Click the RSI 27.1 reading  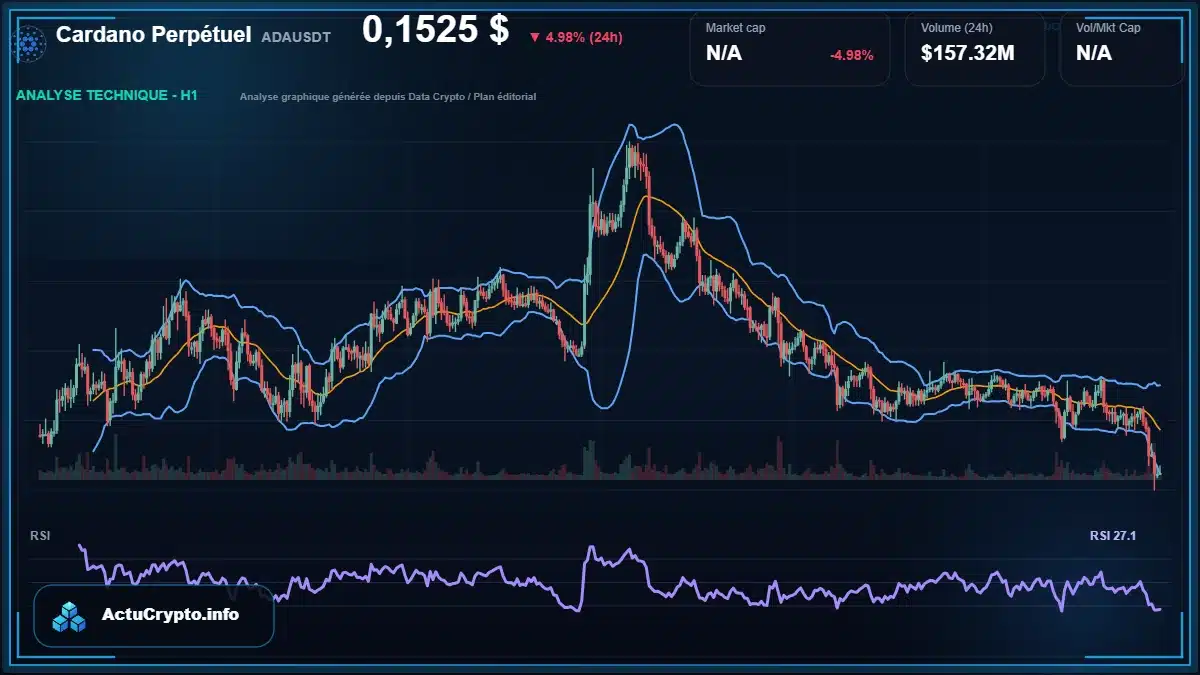click(x=1113, y=536)
